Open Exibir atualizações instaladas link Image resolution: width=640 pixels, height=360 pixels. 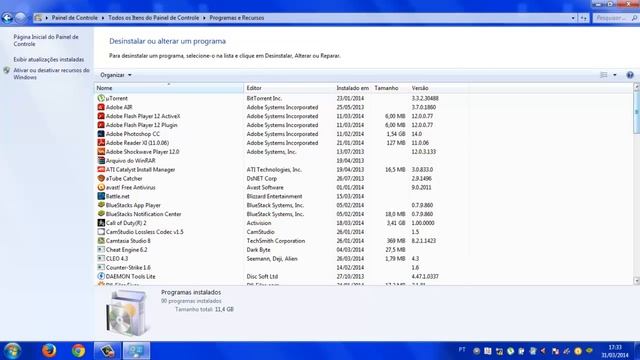(x=49, y=60)
